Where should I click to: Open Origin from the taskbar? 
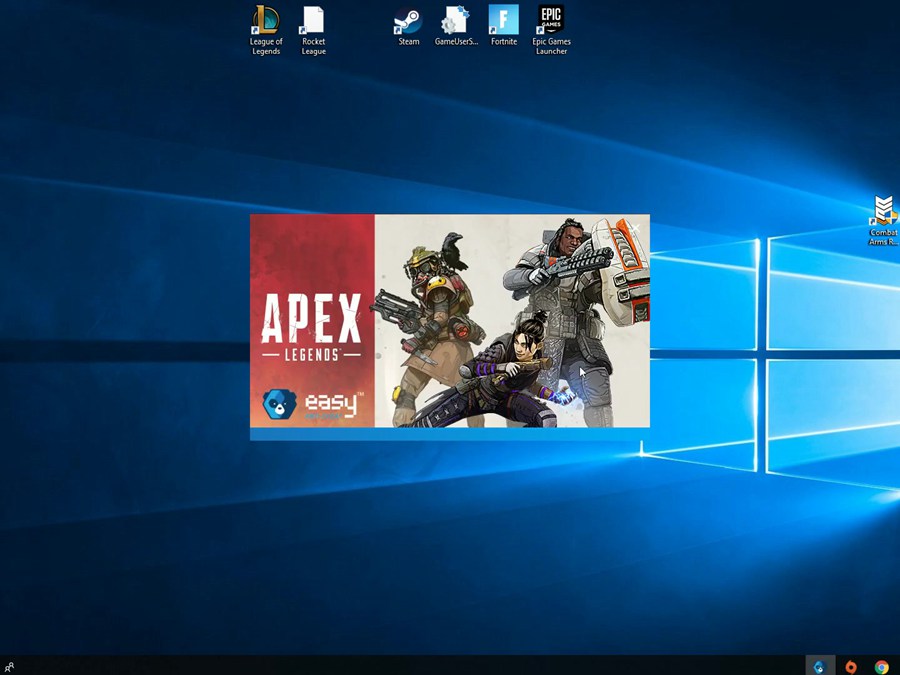coord(851,666)
